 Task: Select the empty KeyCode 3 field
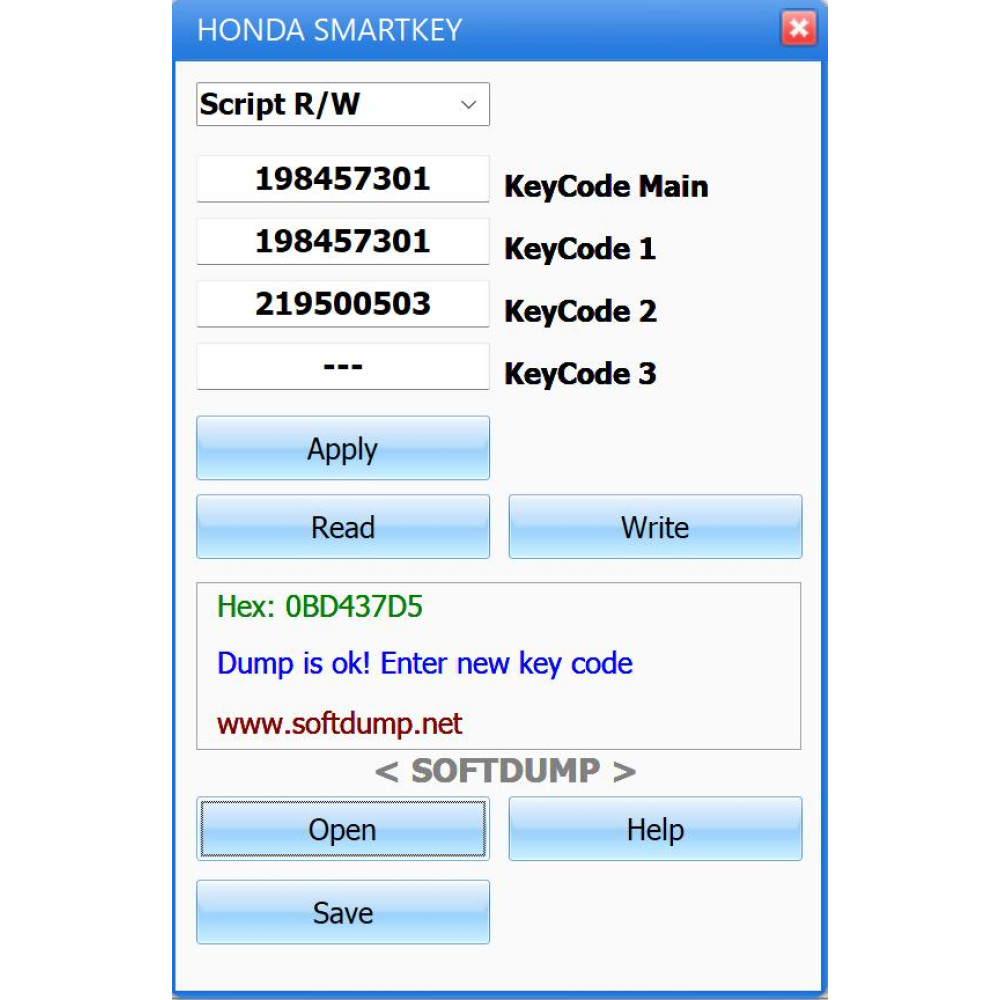(x=342, y=366)
